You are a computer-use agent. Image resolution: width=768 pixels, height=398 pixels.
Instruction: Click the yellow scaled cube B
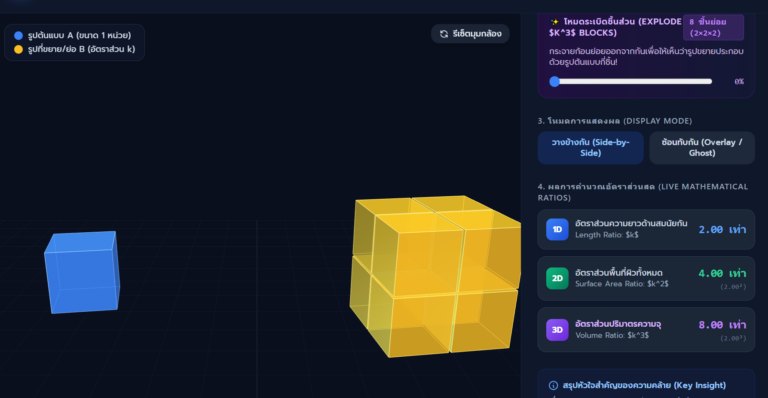[435, 276]
